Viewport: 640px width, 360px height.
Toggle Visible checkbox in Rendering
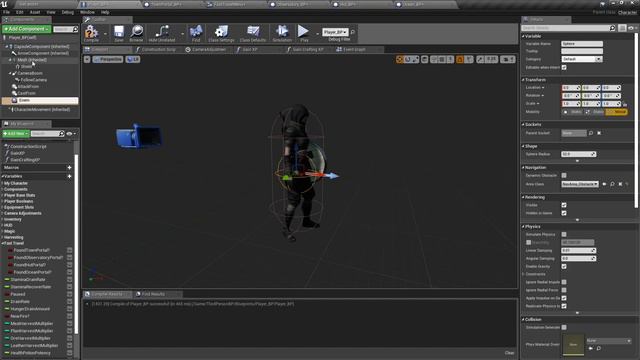pos(564,205)
